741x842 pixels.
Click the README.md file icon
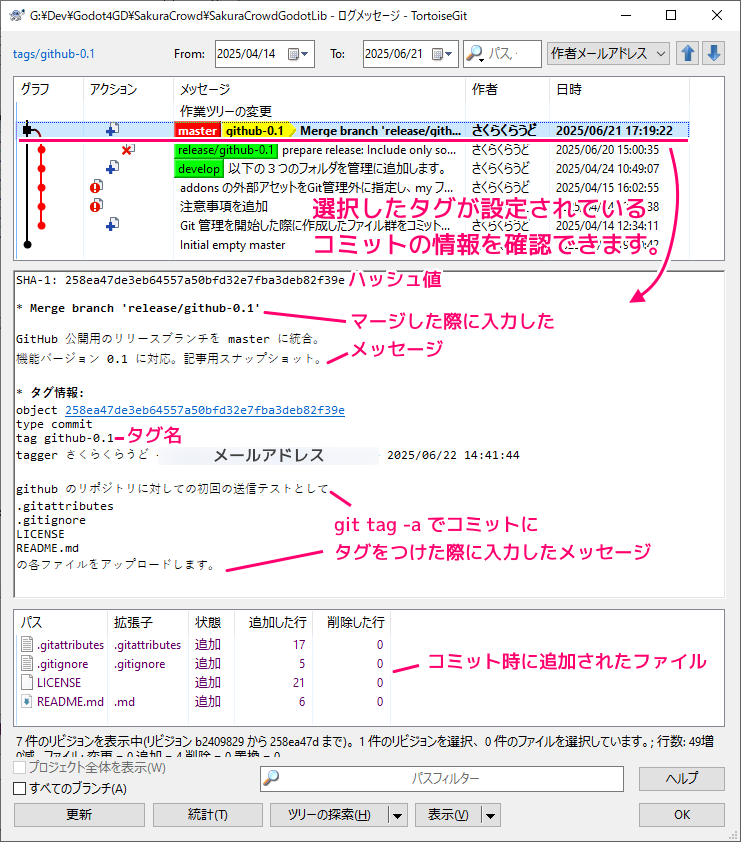(28, 702)
